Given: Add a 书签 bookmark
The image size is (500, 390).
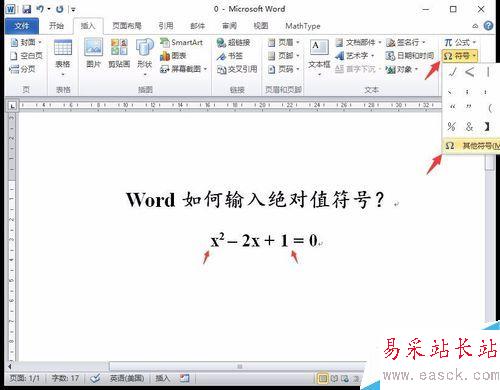Looking at the screenshot, I should [x=230, y=56].
